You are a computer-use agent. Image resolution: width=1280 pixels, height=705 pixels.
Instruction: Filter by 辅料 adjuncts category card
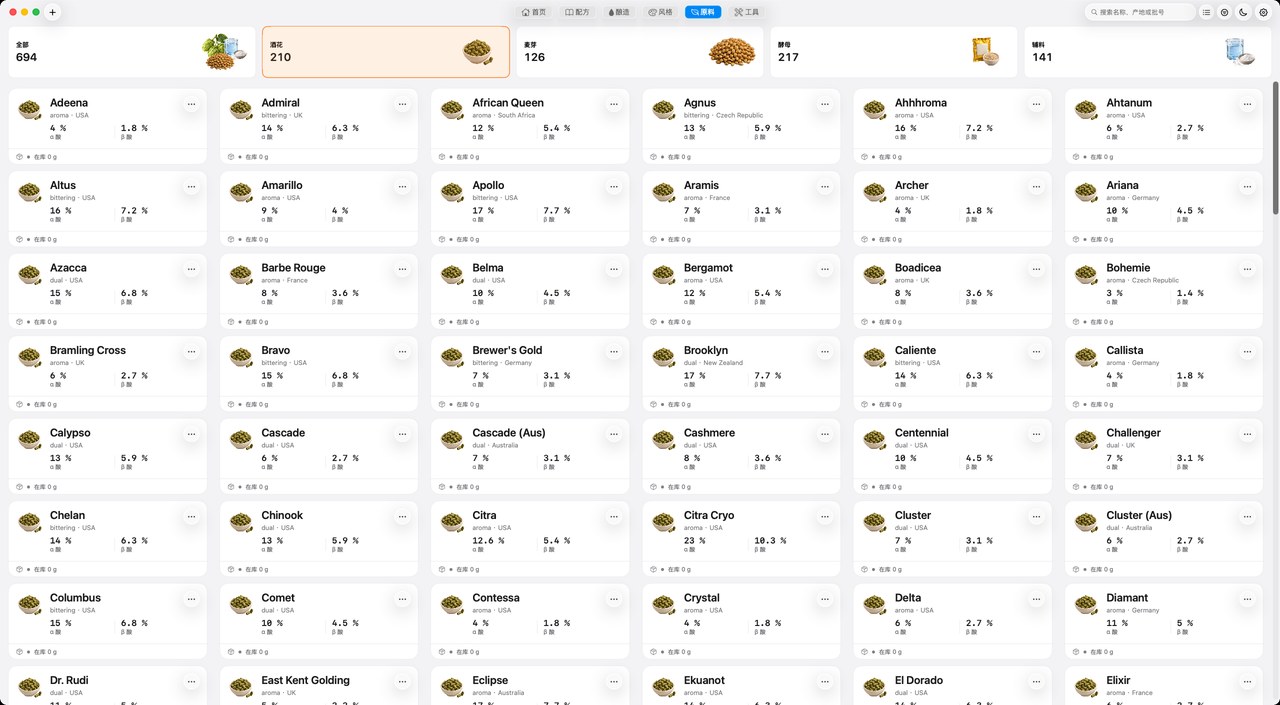1148,52
